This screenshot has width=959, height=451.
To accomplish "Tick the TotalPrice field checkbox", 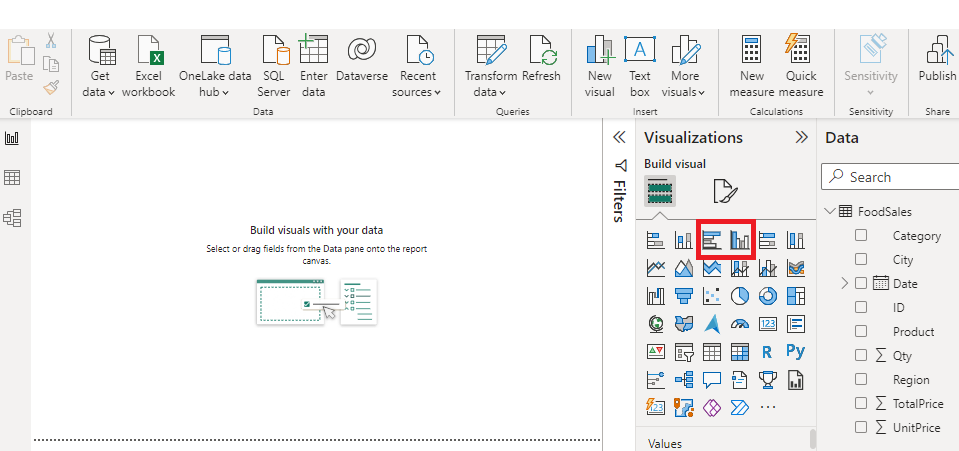I will coord(860,404).
